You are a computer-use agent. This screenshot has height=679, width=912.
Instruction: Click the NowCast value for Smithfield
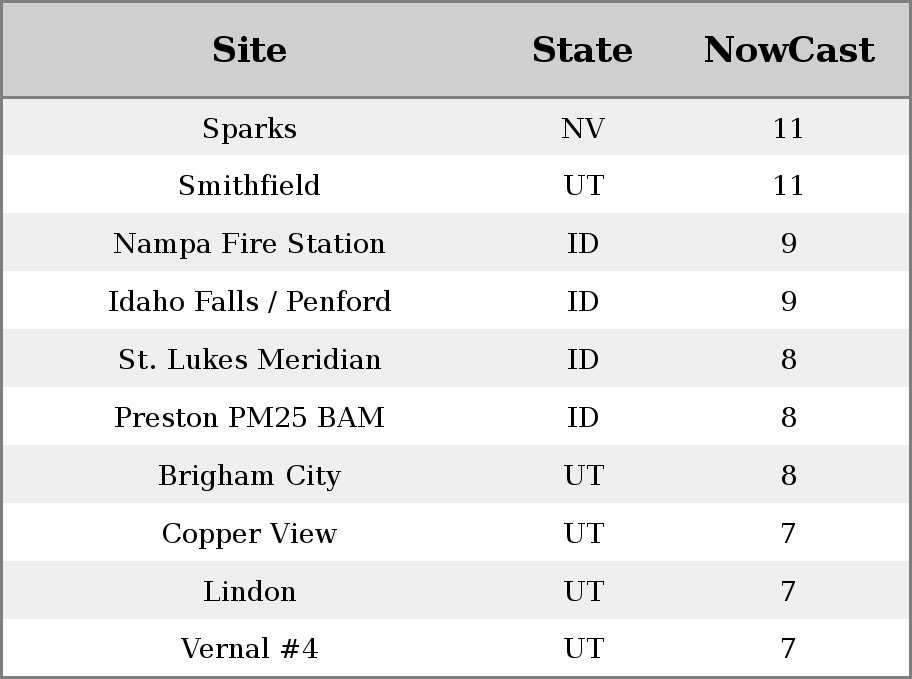(x=788, y=186)
